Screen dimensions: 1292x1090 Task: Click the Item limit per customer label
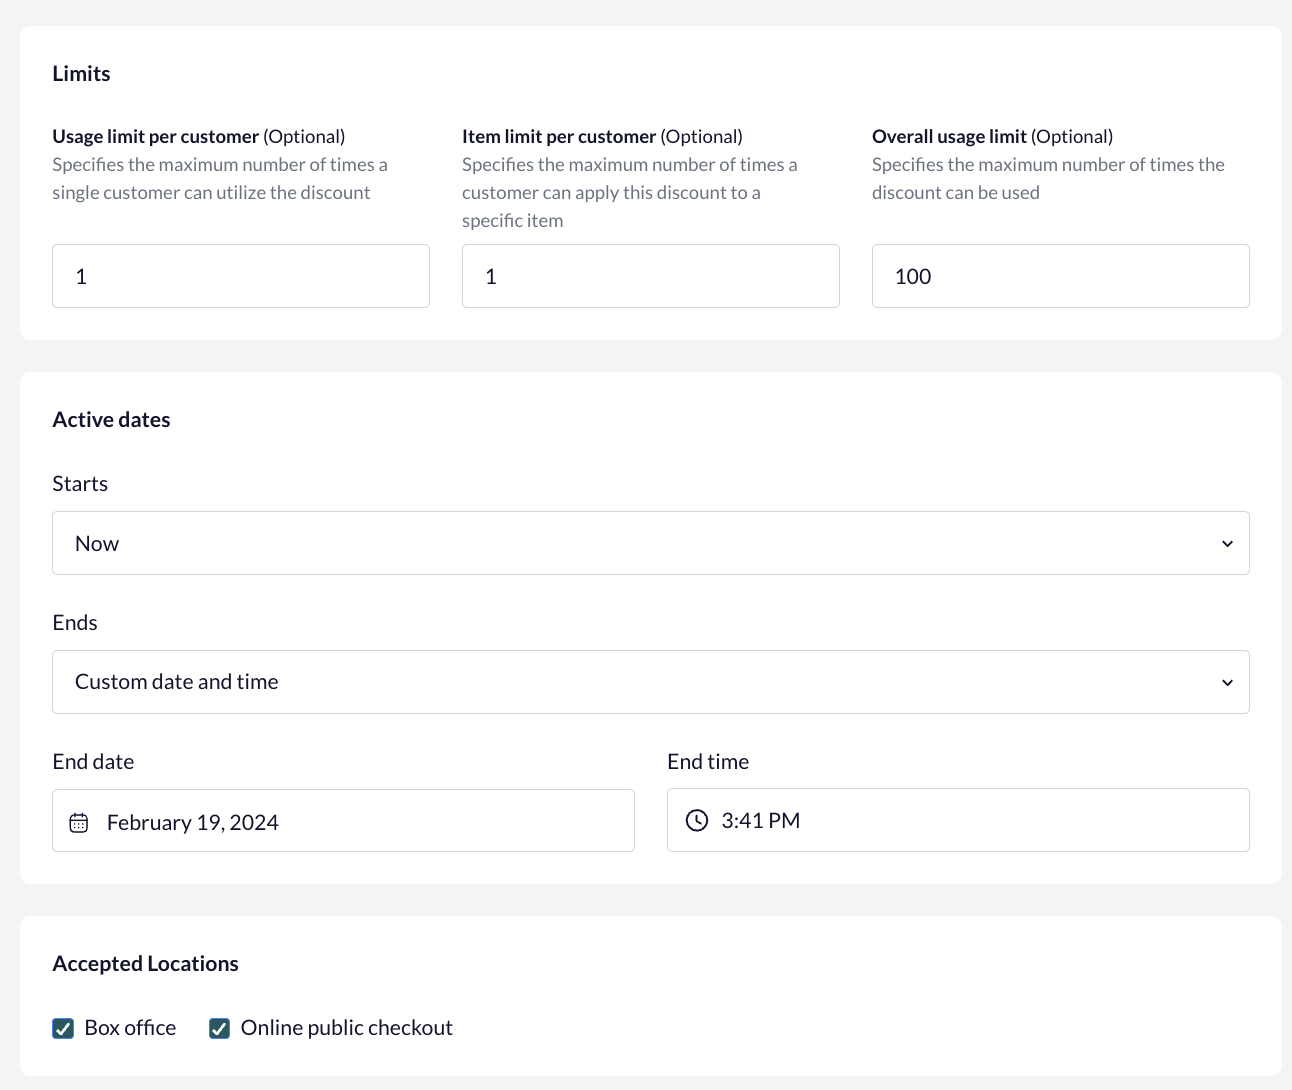point(602,137)
